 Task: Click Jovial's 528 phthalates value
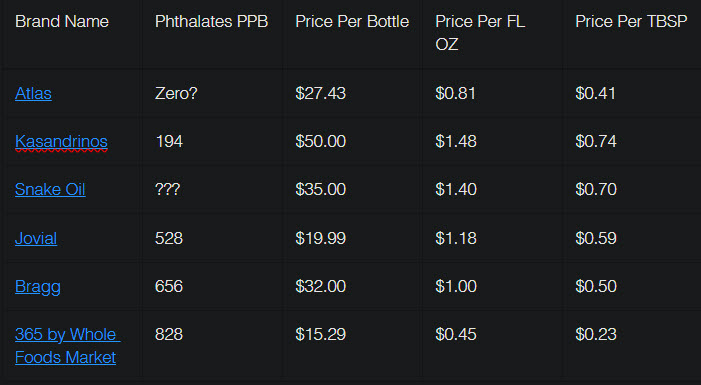click(x=169, y=238)
